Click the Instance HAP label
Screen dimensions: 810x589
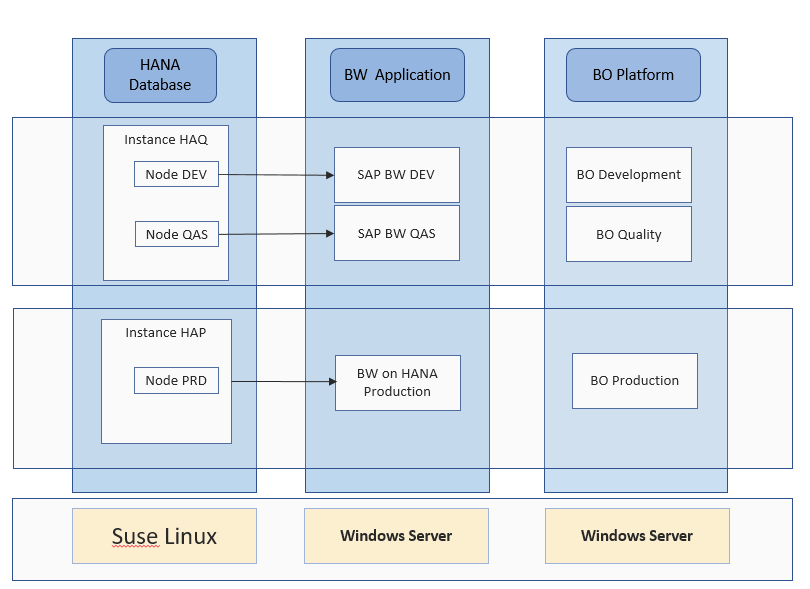point(166,333)
